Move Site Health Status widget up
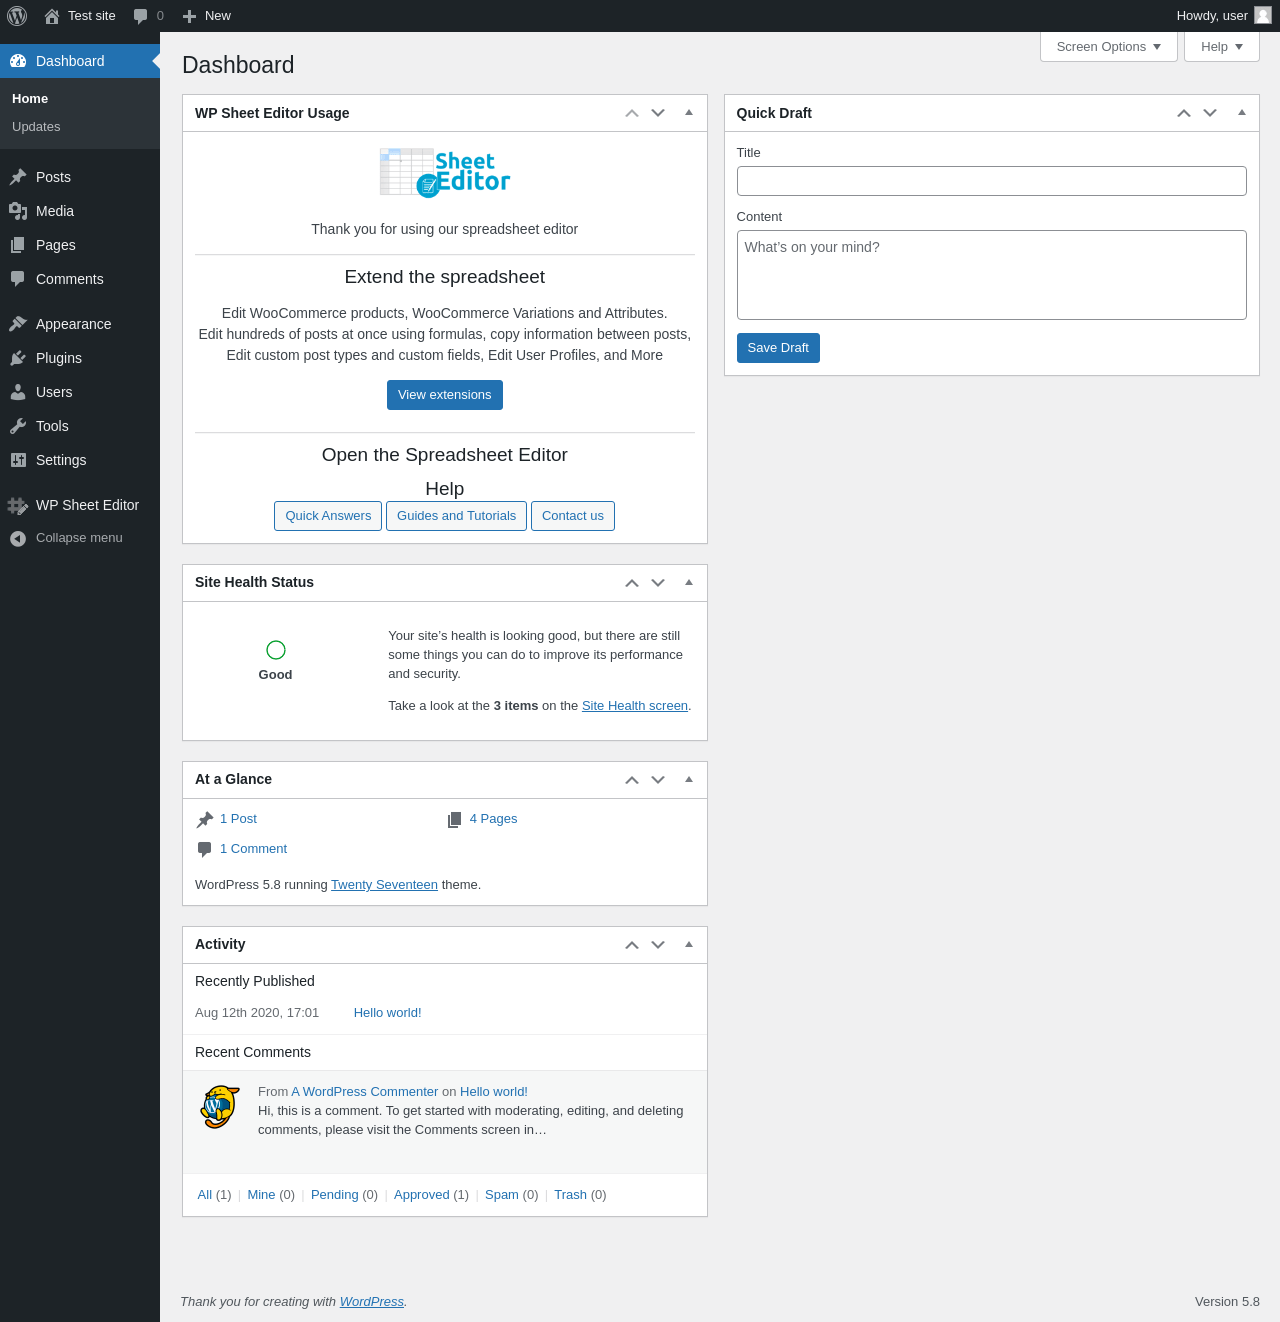This screenshot has width=1280, height=1322. 632,582
